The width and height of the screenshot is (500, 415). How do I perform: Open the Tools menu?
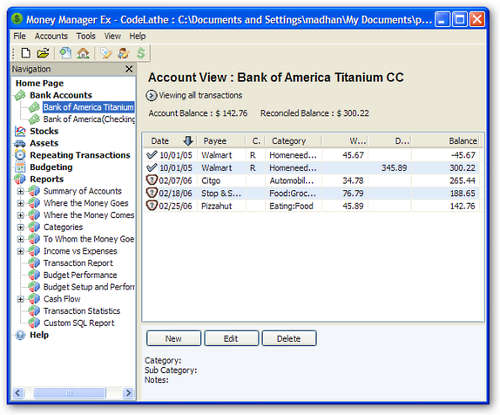click(86, 36)
